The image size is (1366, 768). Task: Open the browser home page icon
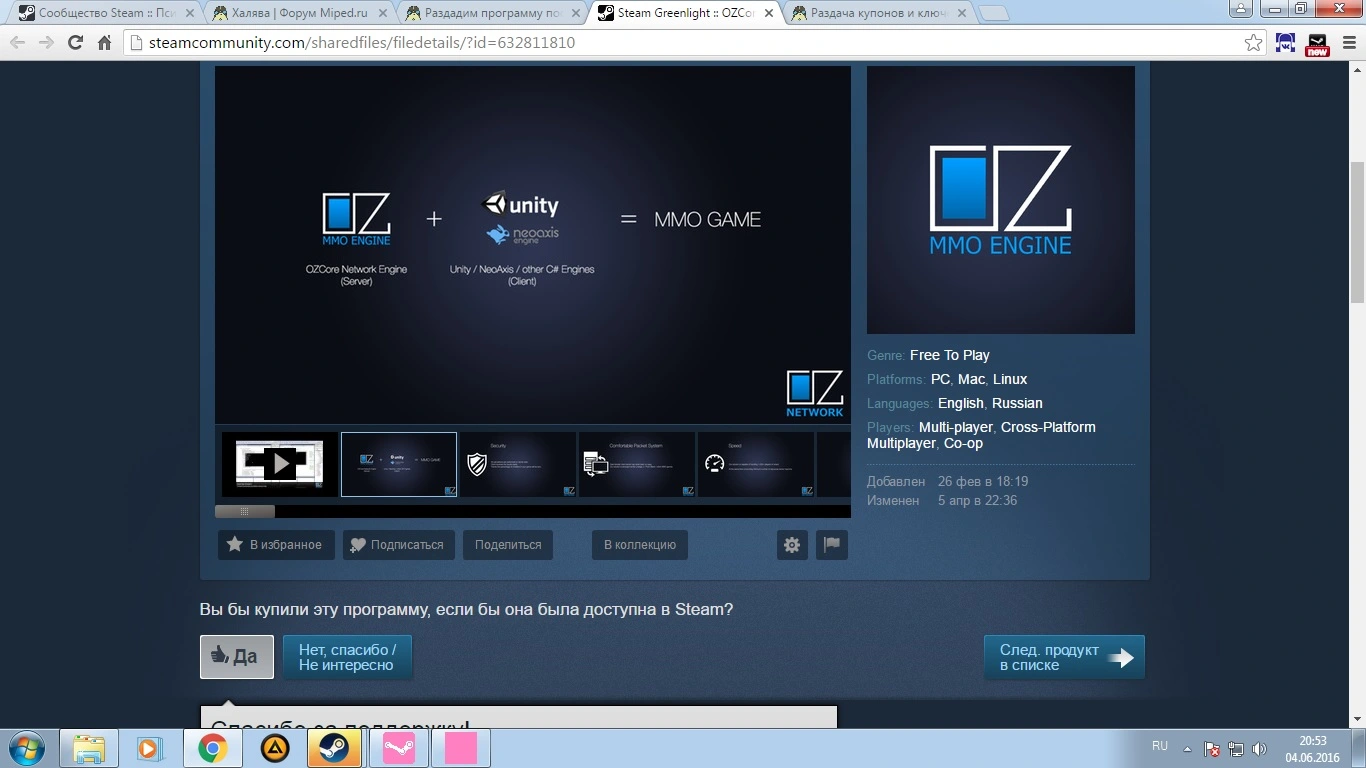pos(104,43)
